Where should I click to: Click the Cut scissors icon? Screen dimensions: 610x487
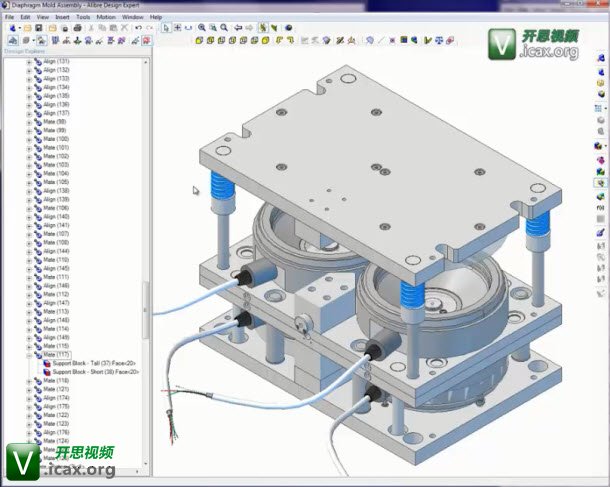[91, 28]
